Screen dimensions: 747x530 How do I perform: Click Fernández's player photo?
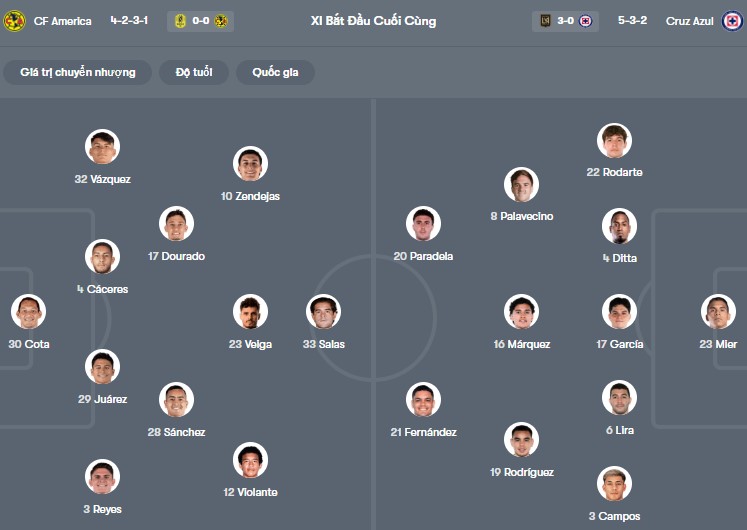424,400
